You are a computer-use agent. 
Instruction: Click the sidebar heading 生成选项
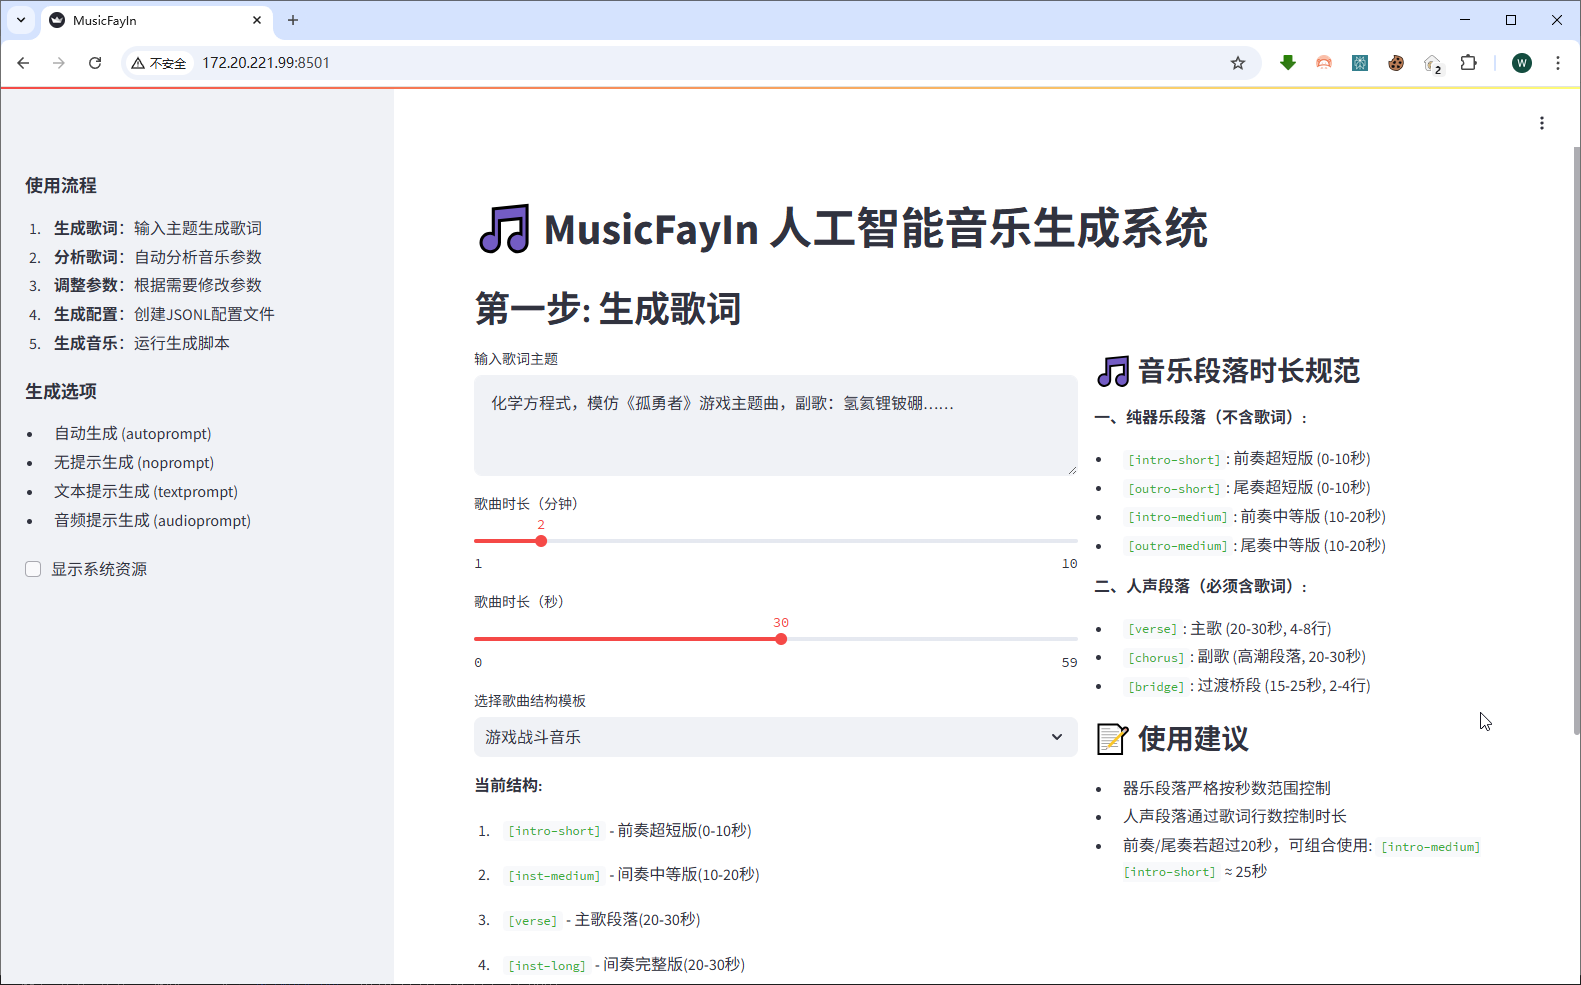[x=61, y=392]
